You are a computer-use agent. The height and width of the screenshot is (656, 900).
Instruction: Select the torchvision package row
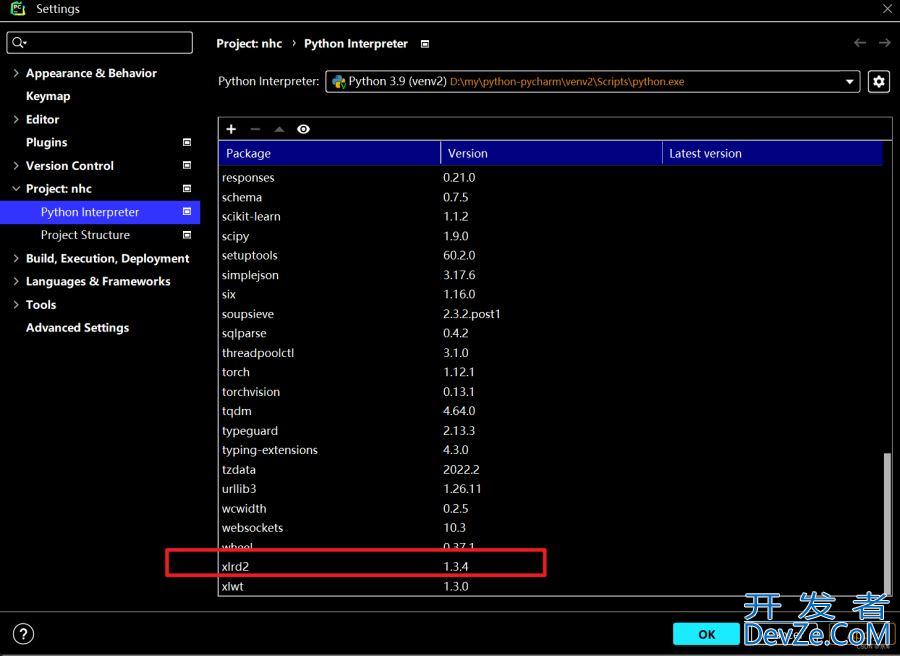point(551,391)
